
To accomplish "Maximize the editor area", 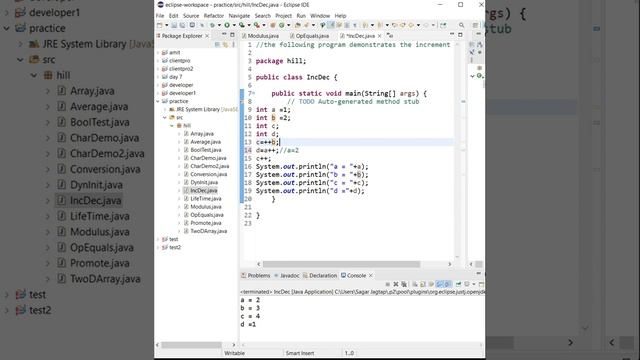I will coord(460,35).
